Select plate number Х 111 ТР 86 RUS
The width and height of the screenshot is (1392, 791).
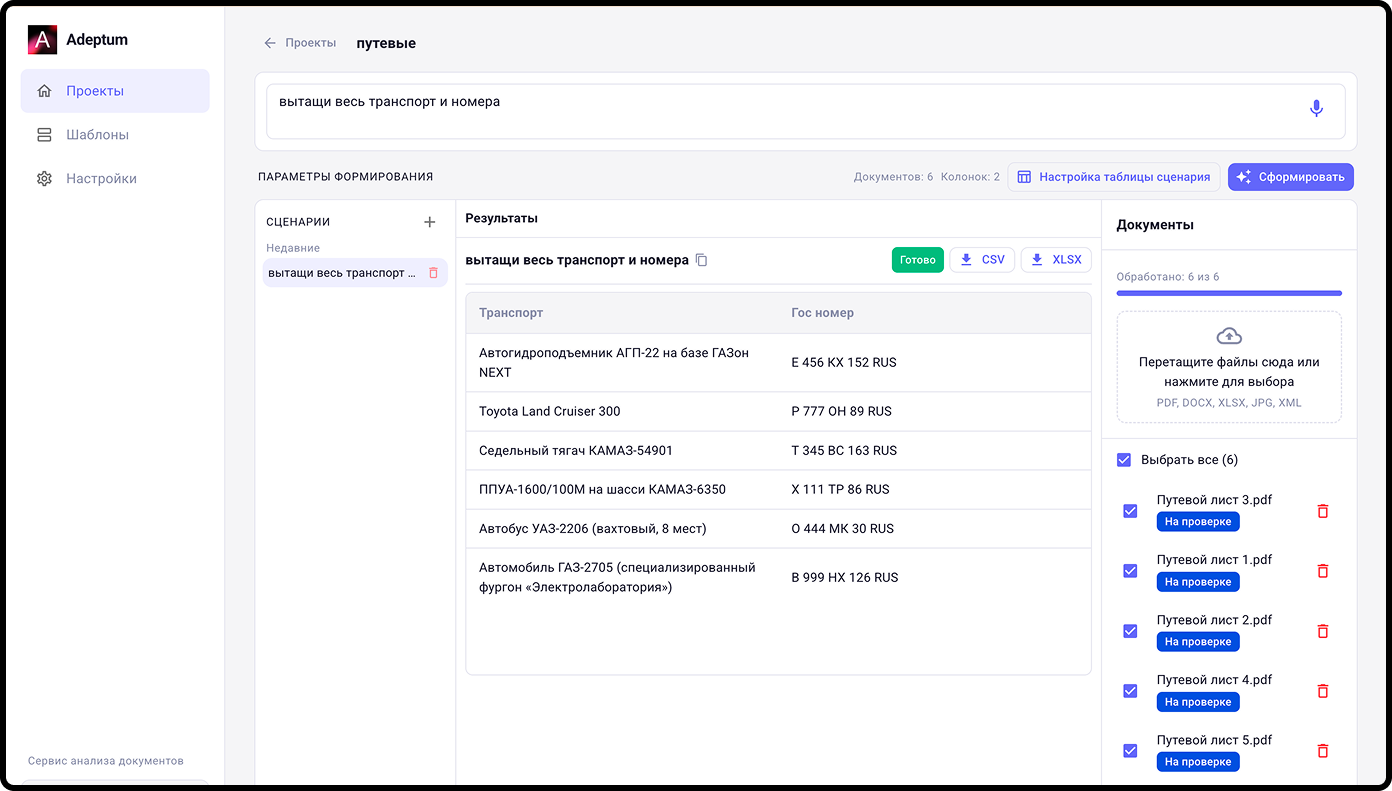coord(840,489)
